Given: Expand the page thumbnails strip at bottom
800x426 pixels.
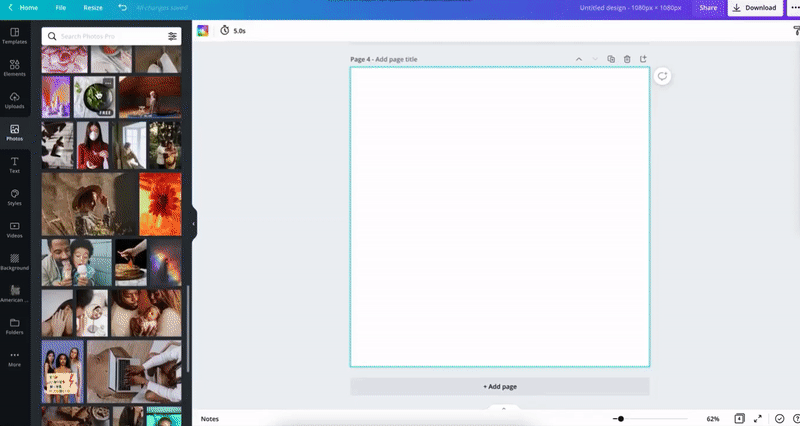Looking at the screenshot, I should (x=503, y=408).
